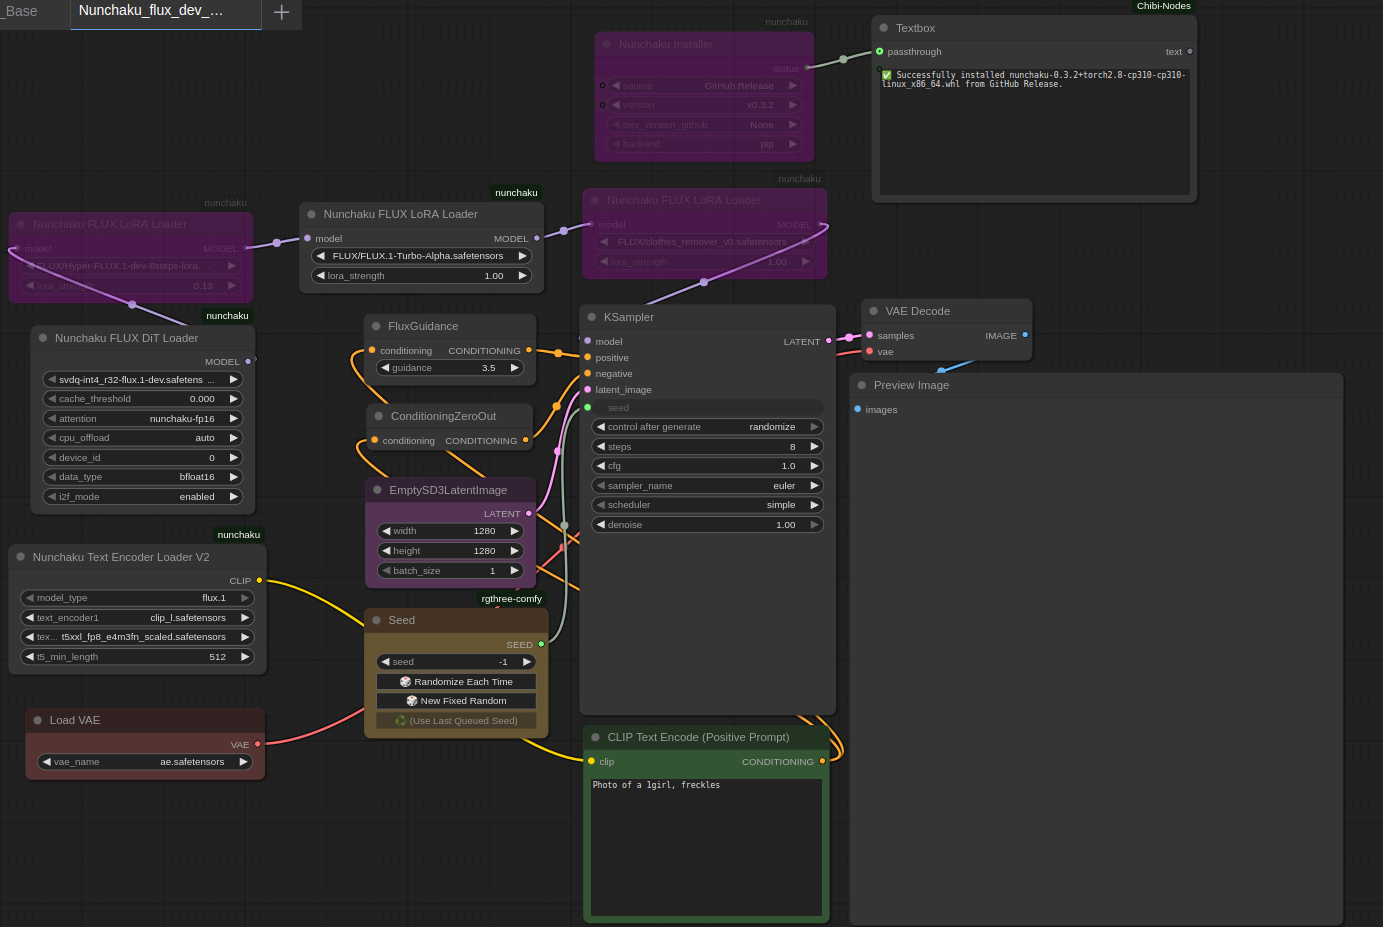Viewport: 1383px width, 927px height.
Task: Open the FLUX.1-Turbo-Alpha LoRA file selector
Action: pyautogui.click(x=421, y=256)
